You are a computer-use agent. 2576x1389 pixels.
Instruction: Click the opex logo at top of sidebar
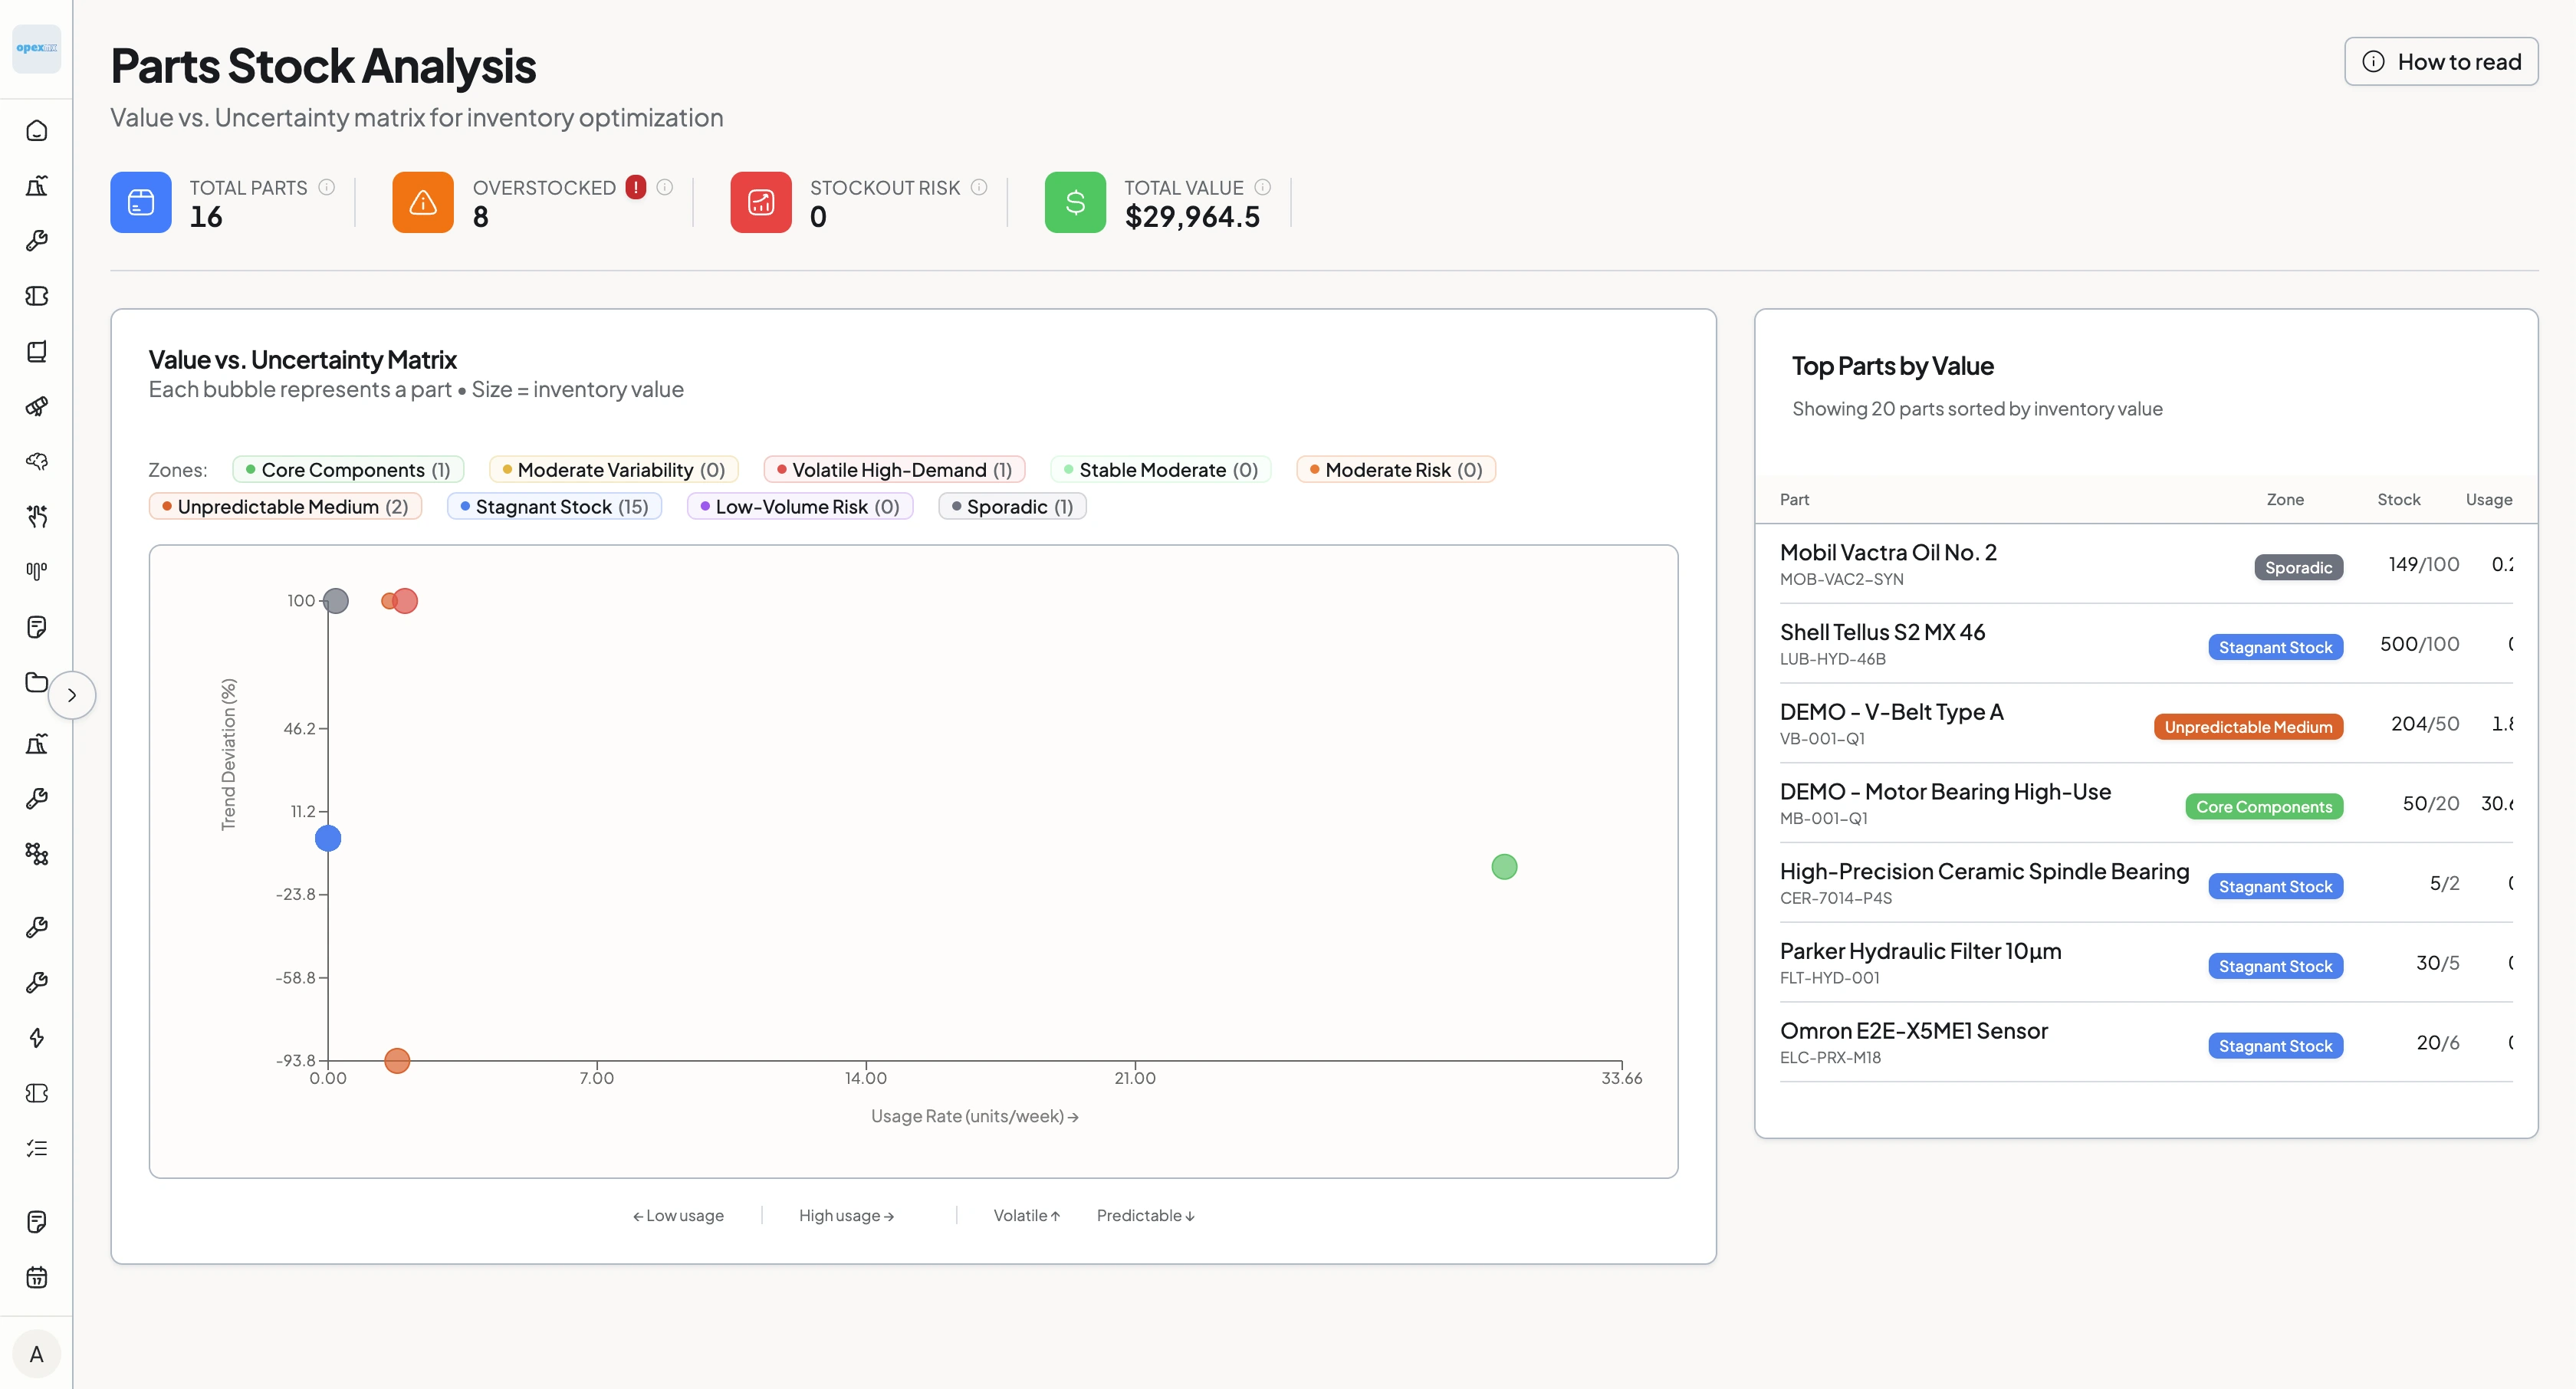(x=37, y=48)
